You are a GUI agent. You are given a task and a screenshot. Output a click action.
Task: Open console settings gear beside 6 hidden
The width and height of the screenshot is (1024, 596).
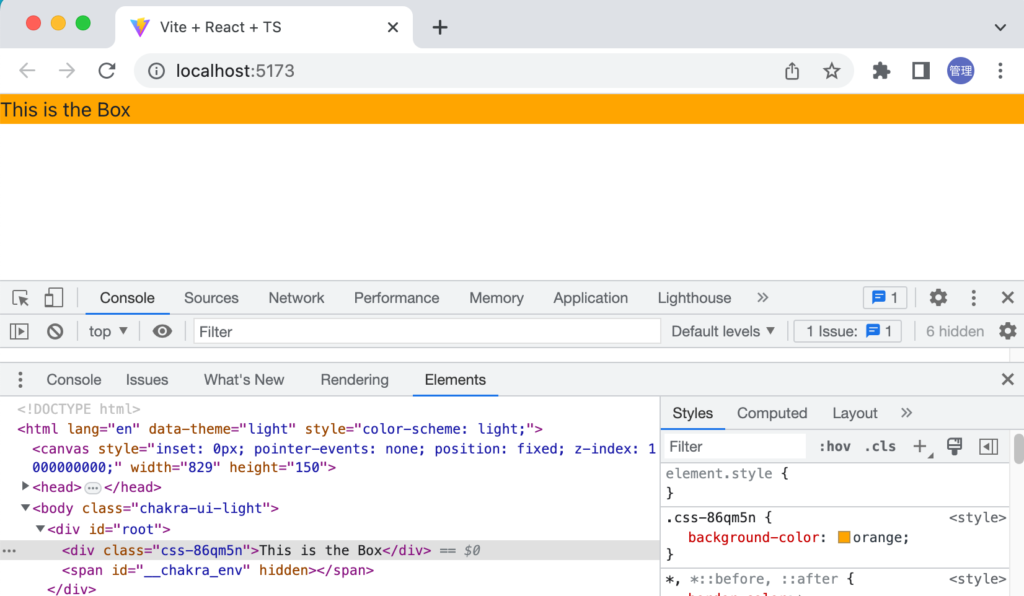pyautogui.click(x=1007, y=331)
